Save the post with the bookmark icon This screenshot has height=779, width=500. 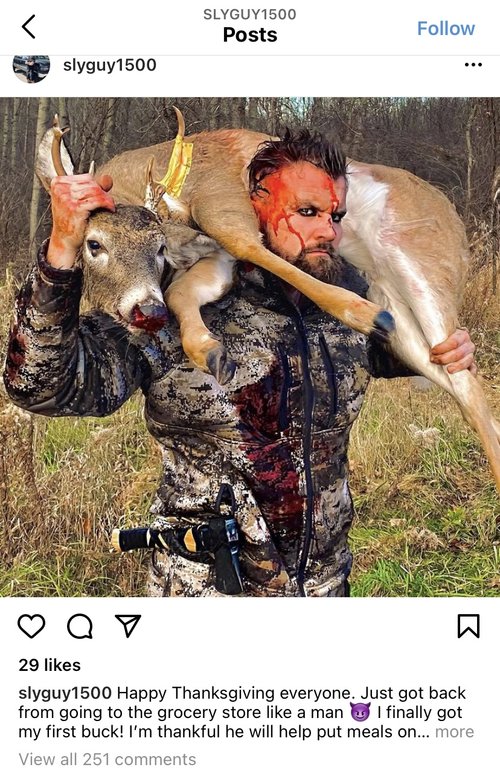[x=468, y=626]
